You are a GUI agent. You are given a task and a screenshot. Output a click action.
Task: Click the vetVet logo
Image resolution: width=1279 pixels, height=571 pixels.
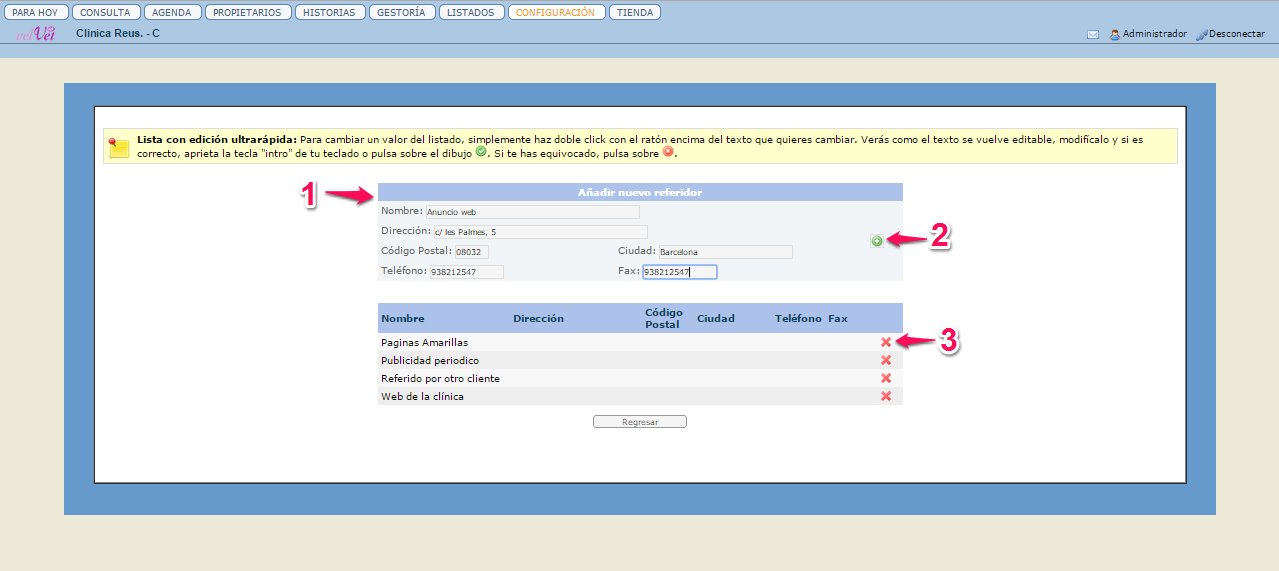(35, 34)
